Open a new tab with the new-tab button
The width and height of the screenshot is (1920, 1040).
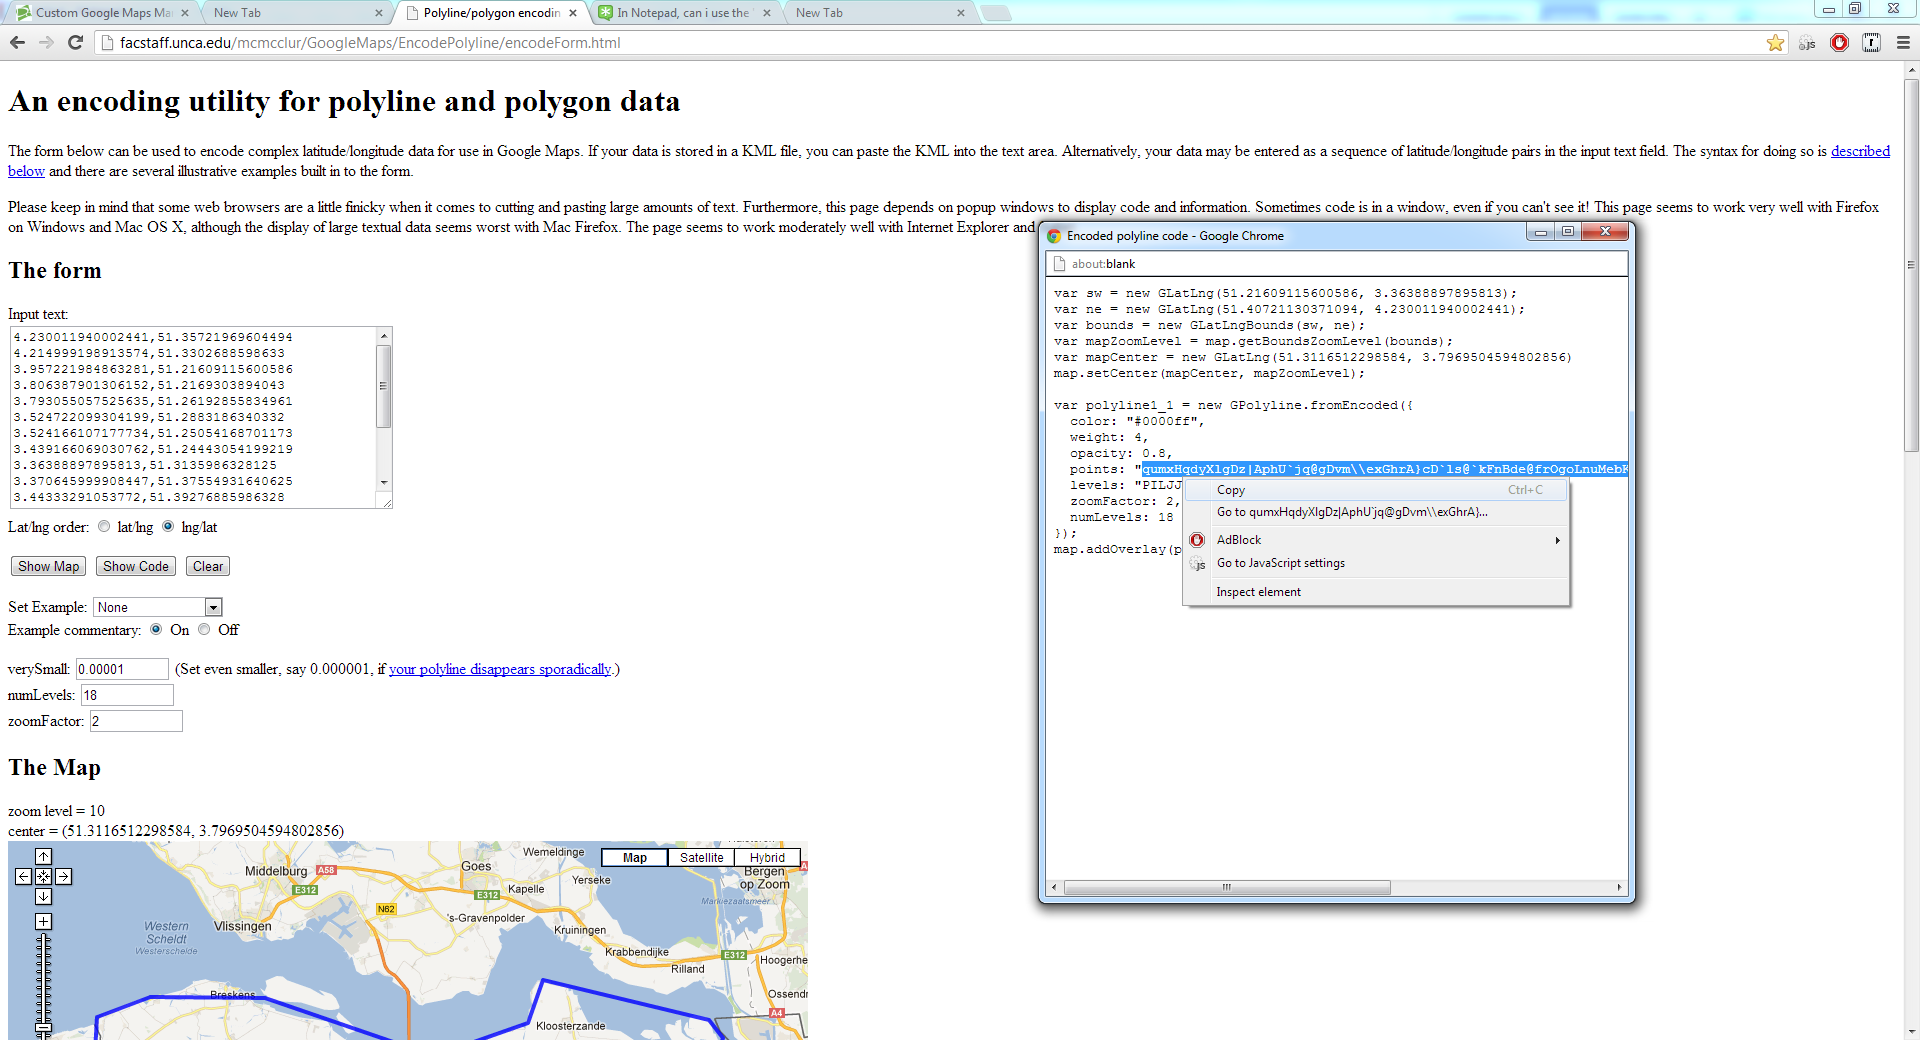pos(995,13)
